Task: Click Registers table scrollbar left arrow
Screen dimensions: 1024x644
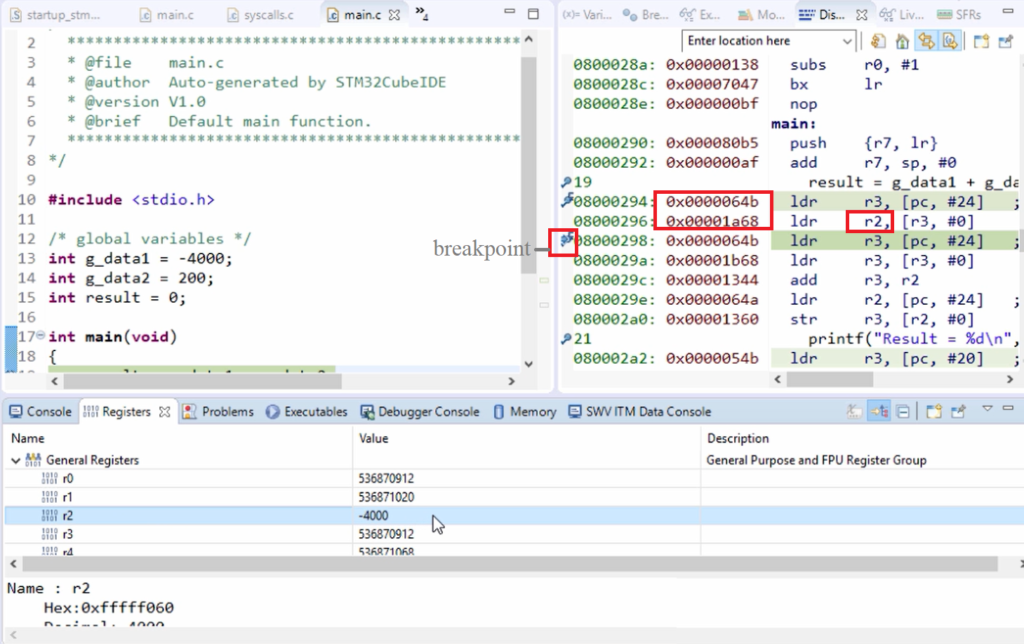Action: tap(13, 564)
